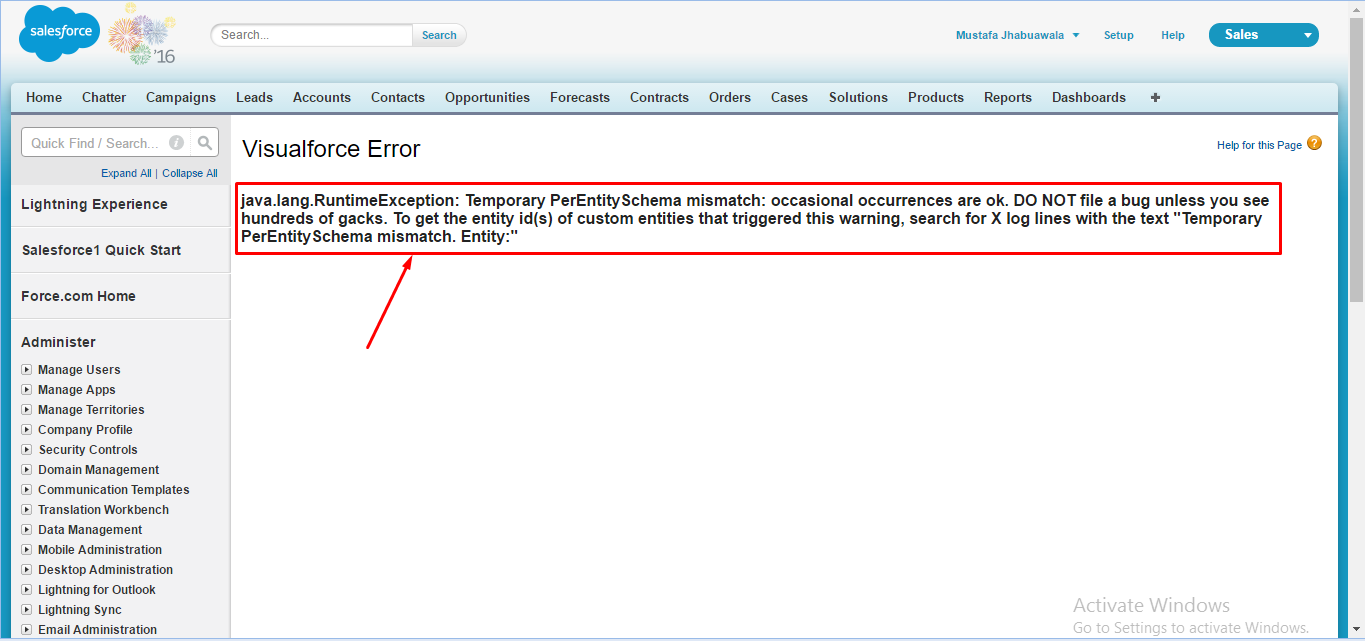
Task: Click the orange help question mark icon
Action: pyautogui.click(x=1314, y=143)
